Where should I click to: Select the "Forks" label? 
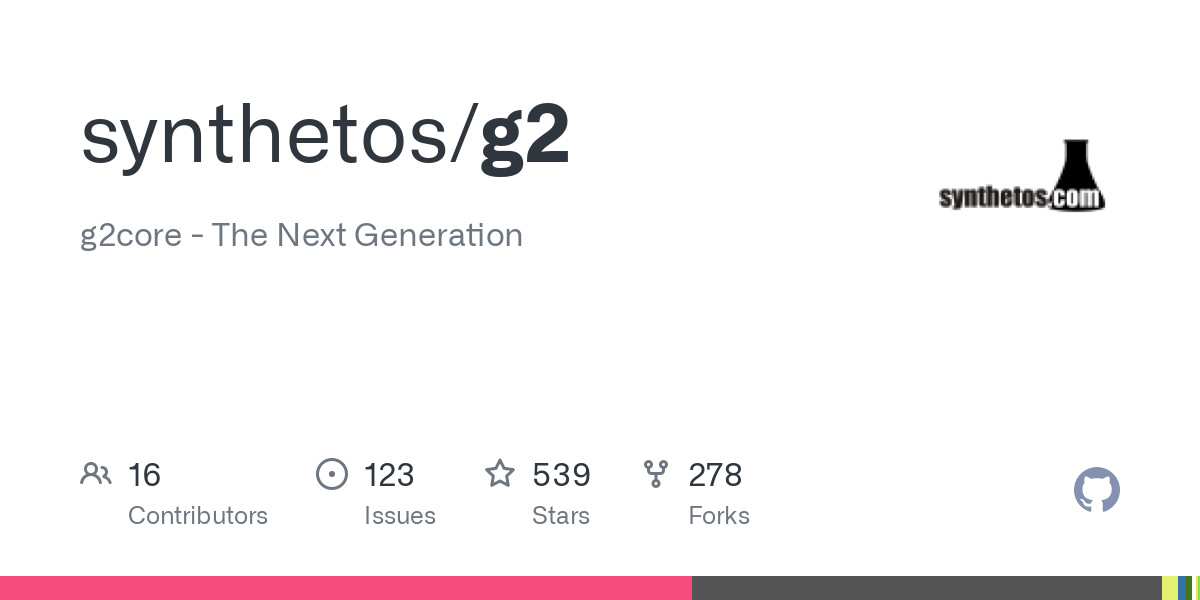(x=719, y=516)
